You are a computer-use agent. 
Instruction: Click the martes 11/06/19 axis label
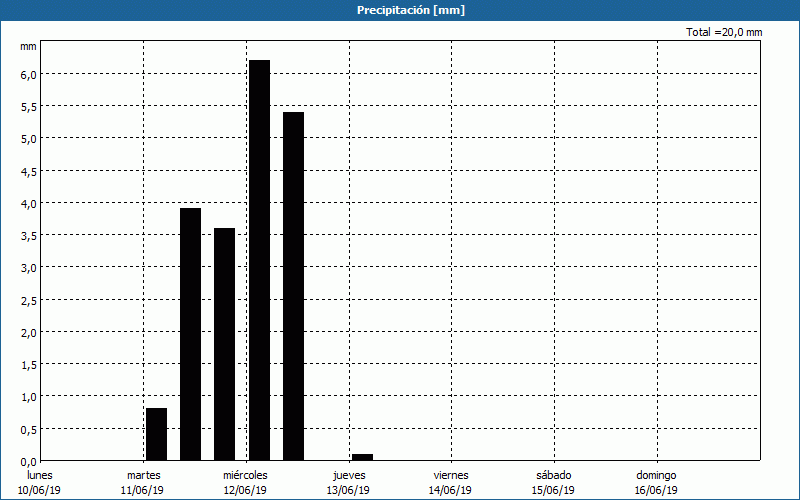tap(143, 483)
